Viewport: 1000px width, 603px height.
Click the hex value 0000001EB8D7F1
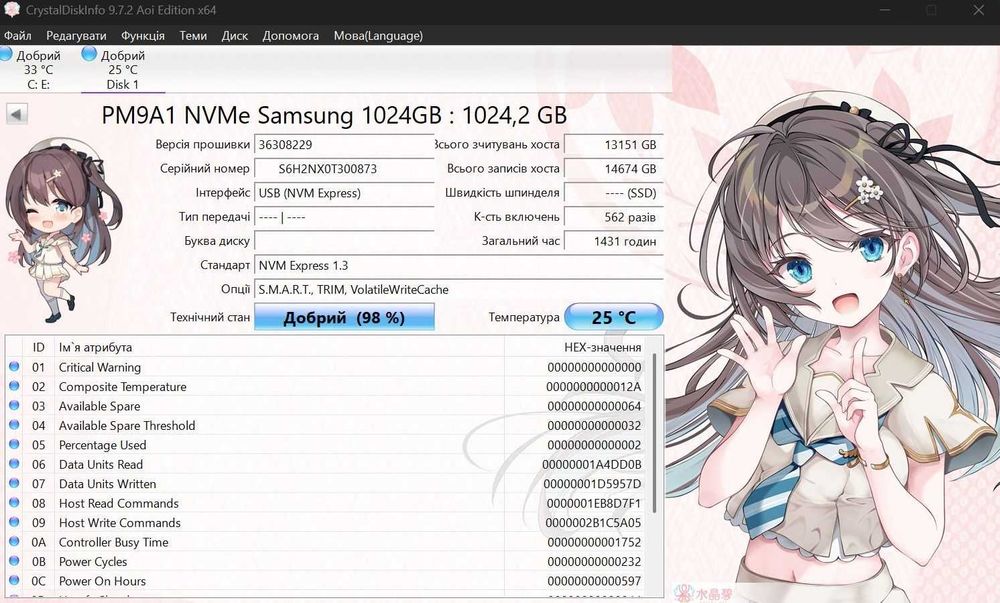594,504
